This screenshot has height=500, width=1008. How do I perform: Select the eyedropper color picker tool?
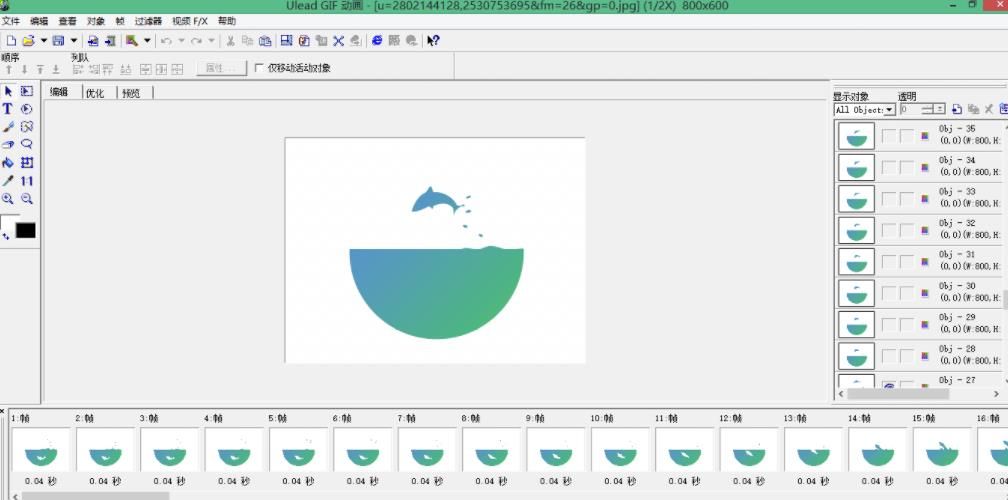tap(8, 181)
